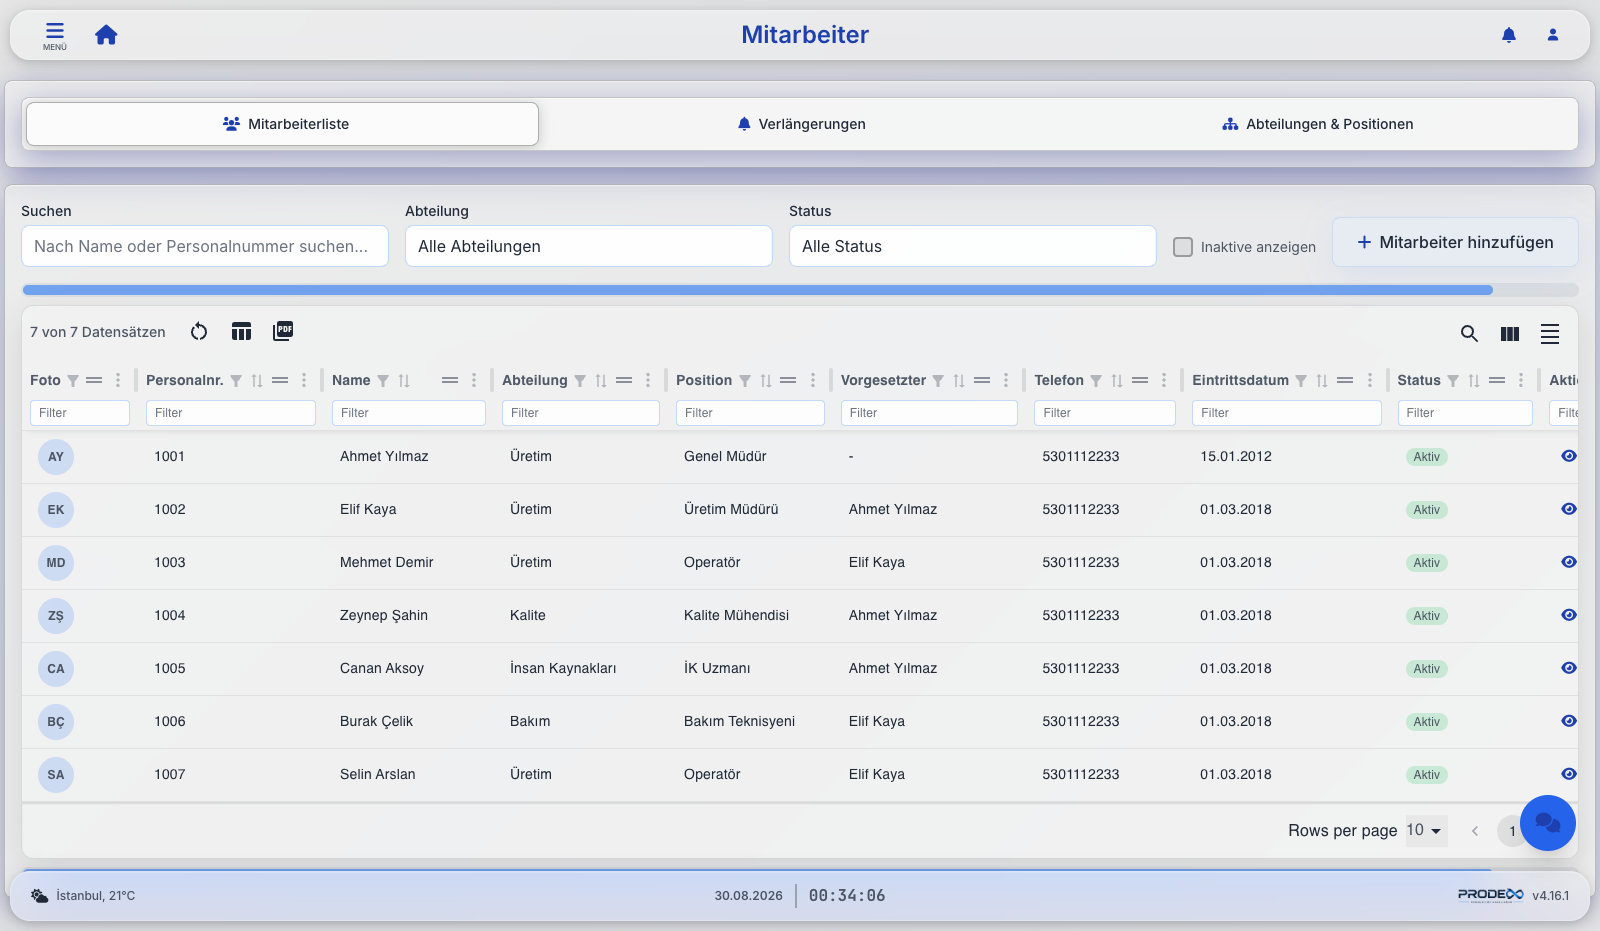The image size is (1600, 931).
Task: Click the Name column filter field
Action: pos(409,413)
